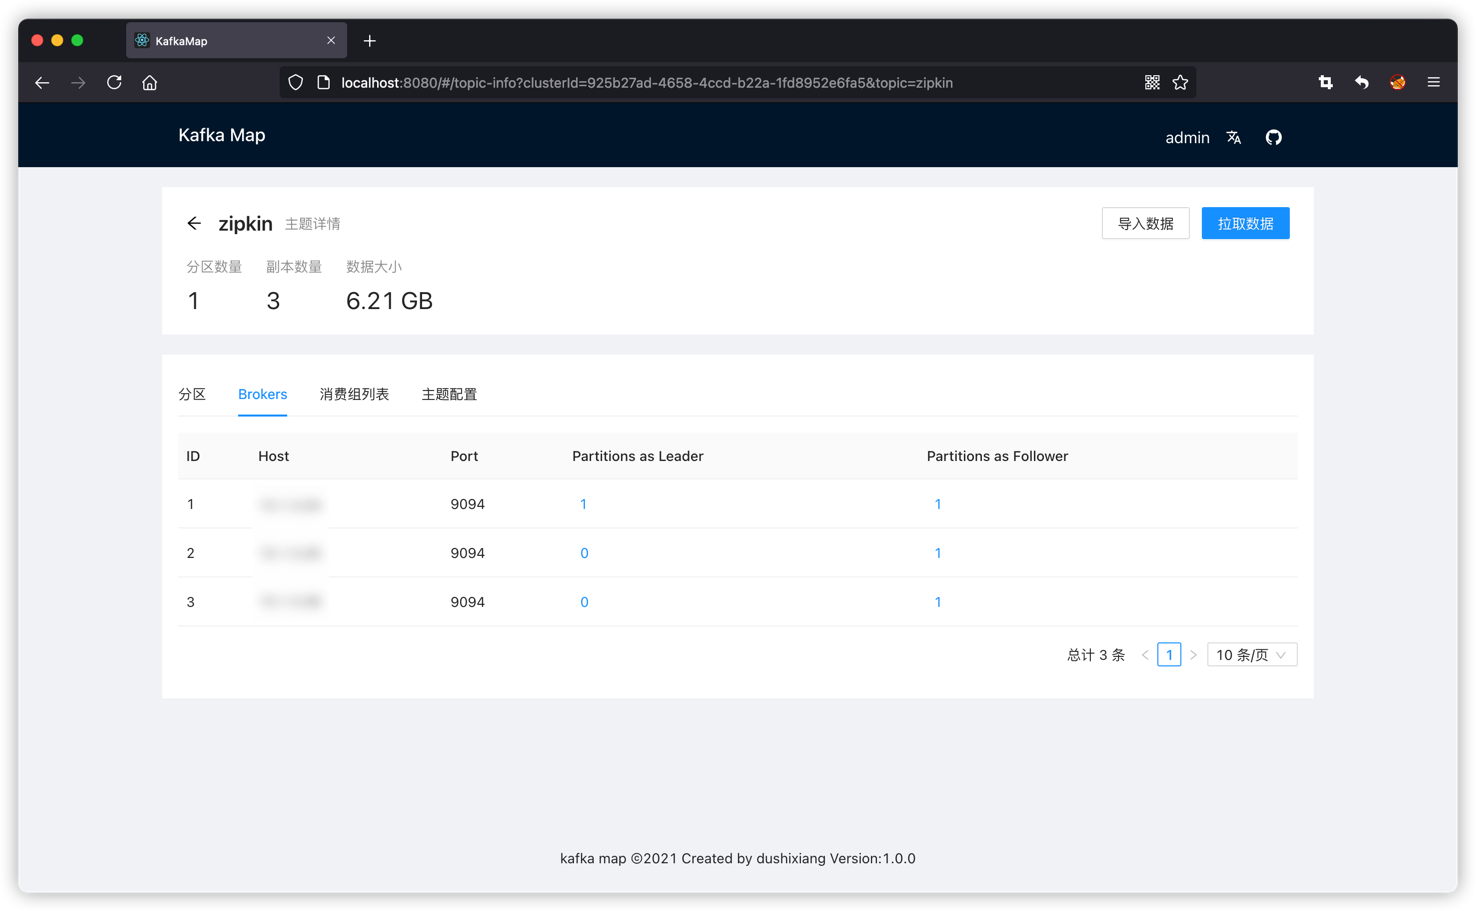This screenshot has height=911, width=1476.
Task: Go back using the browser back arrow
Action: point(42,83)
